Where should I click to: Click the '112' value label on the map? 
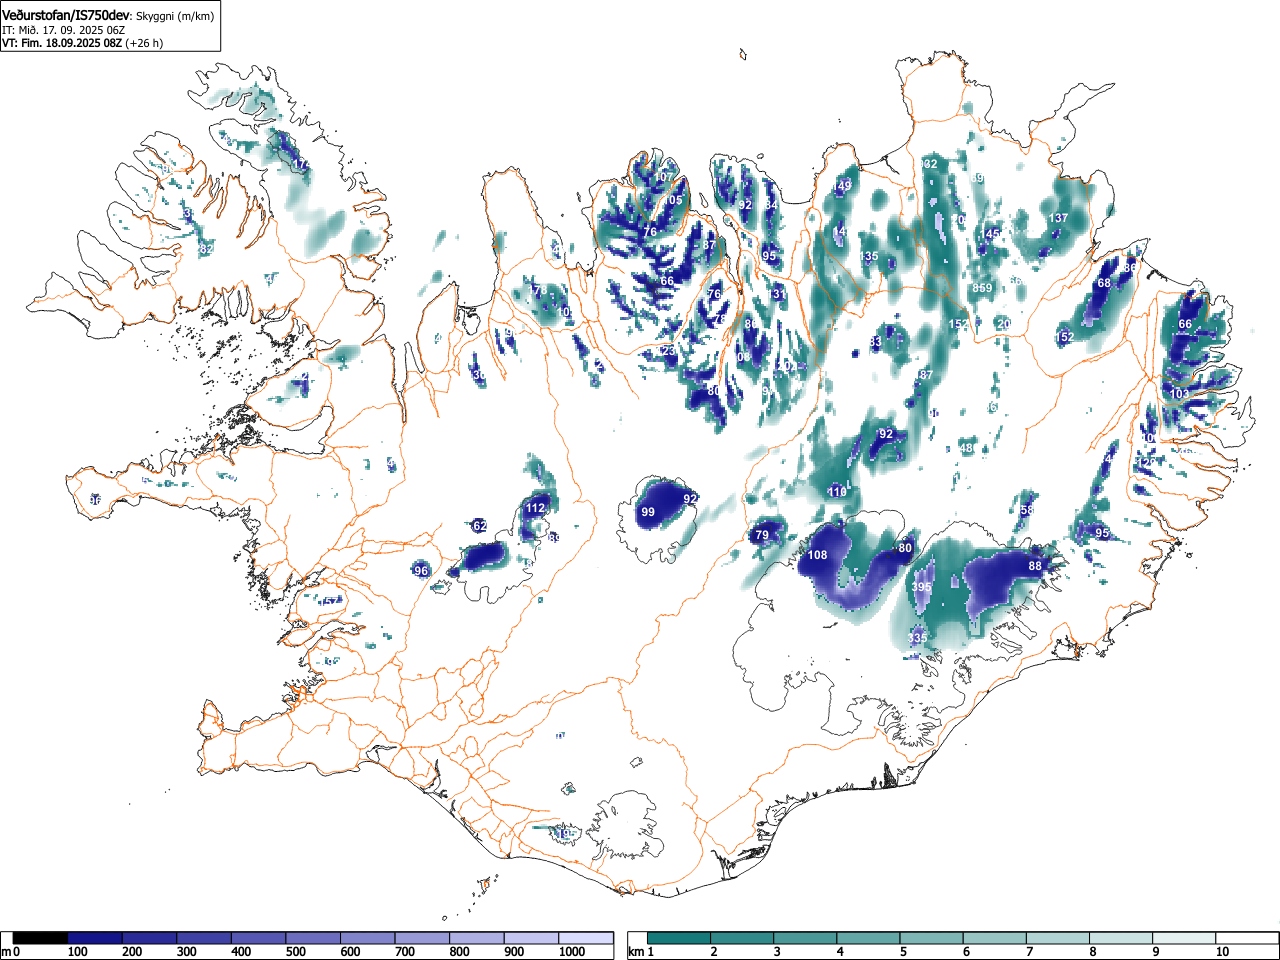tap(536, 508)
